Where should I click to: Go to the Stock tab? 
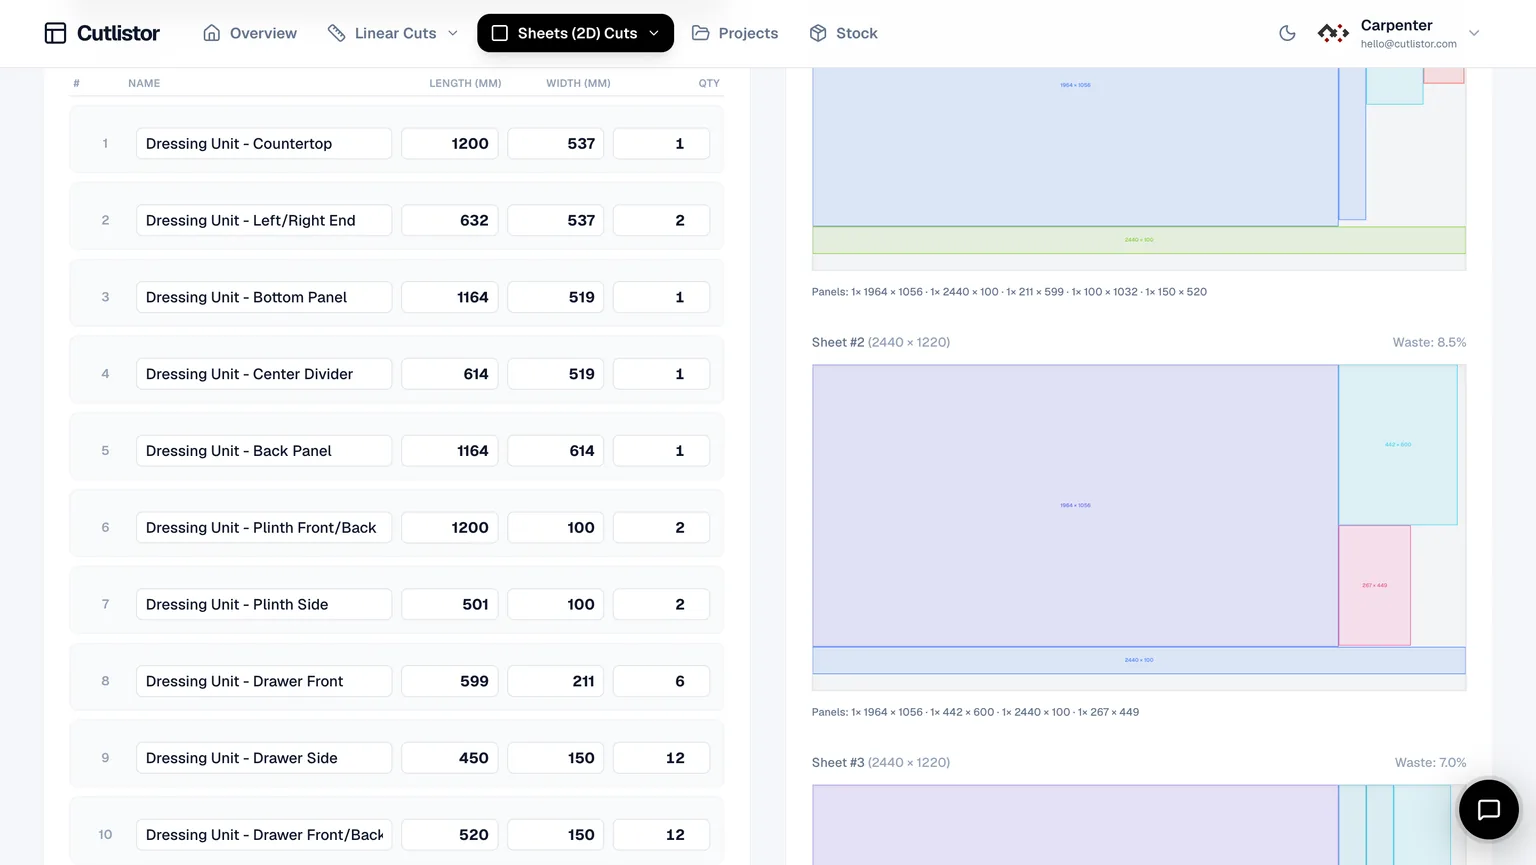point(843,33)
